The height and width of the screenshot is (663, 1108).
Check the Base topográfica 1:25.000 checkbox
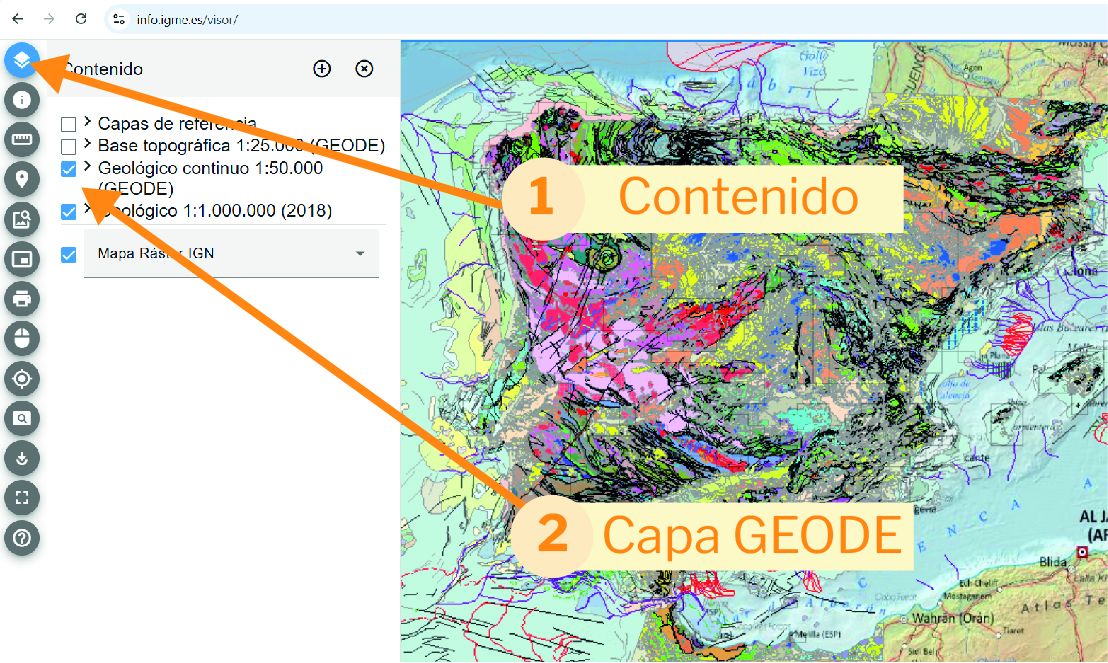(x=69, y=147)
